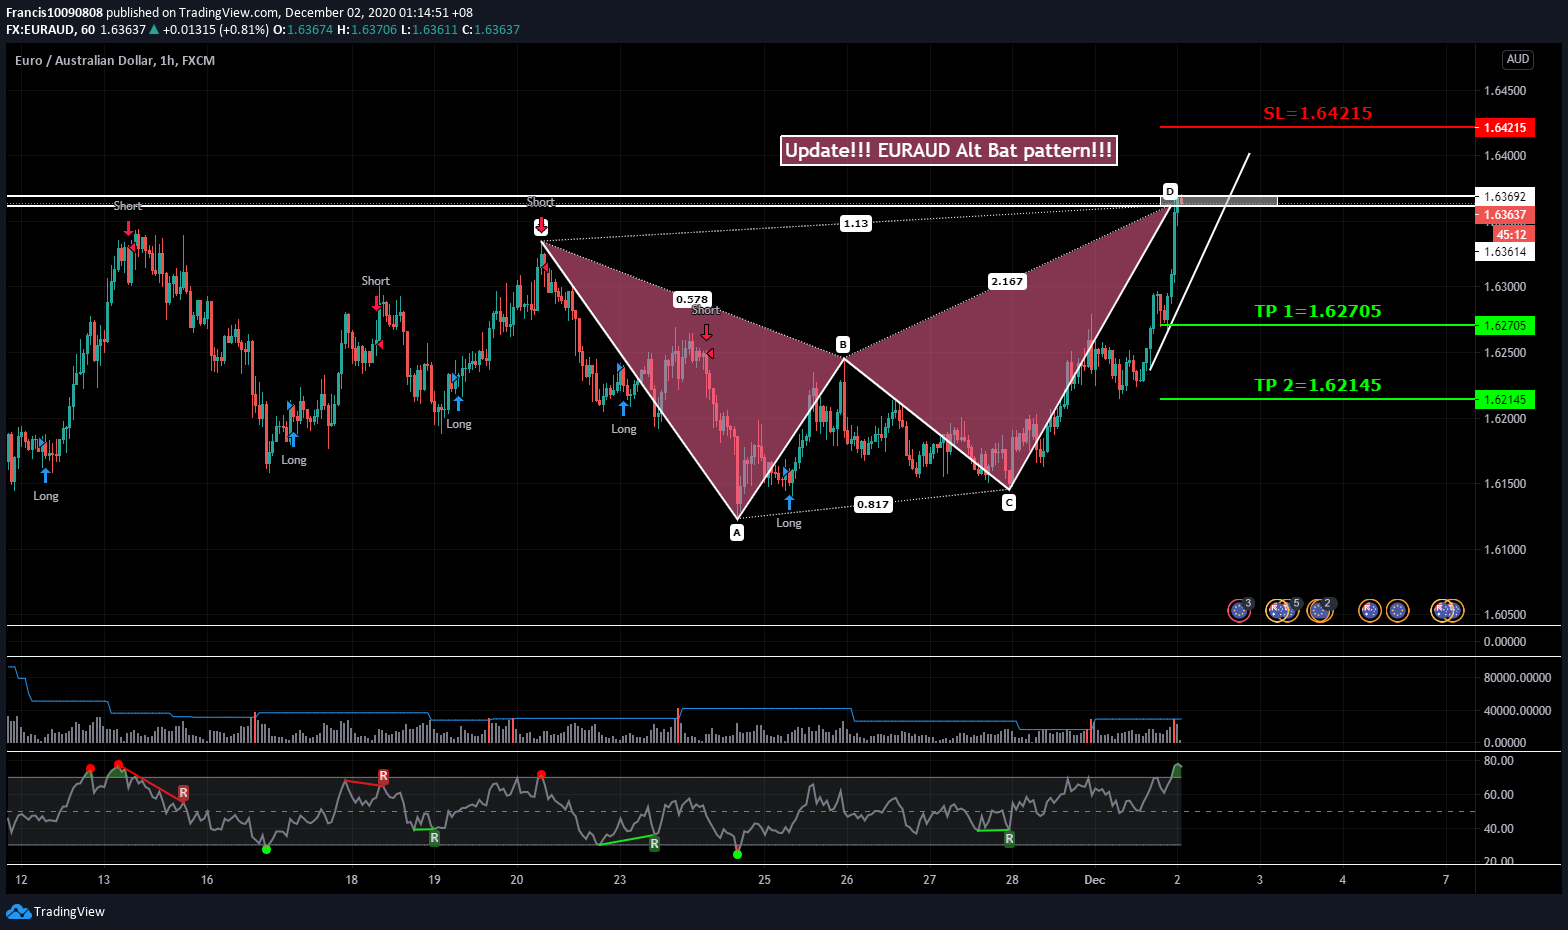Click the single Australian flag event icon
Screen dimensions: 1568x930
point(1370,610)
